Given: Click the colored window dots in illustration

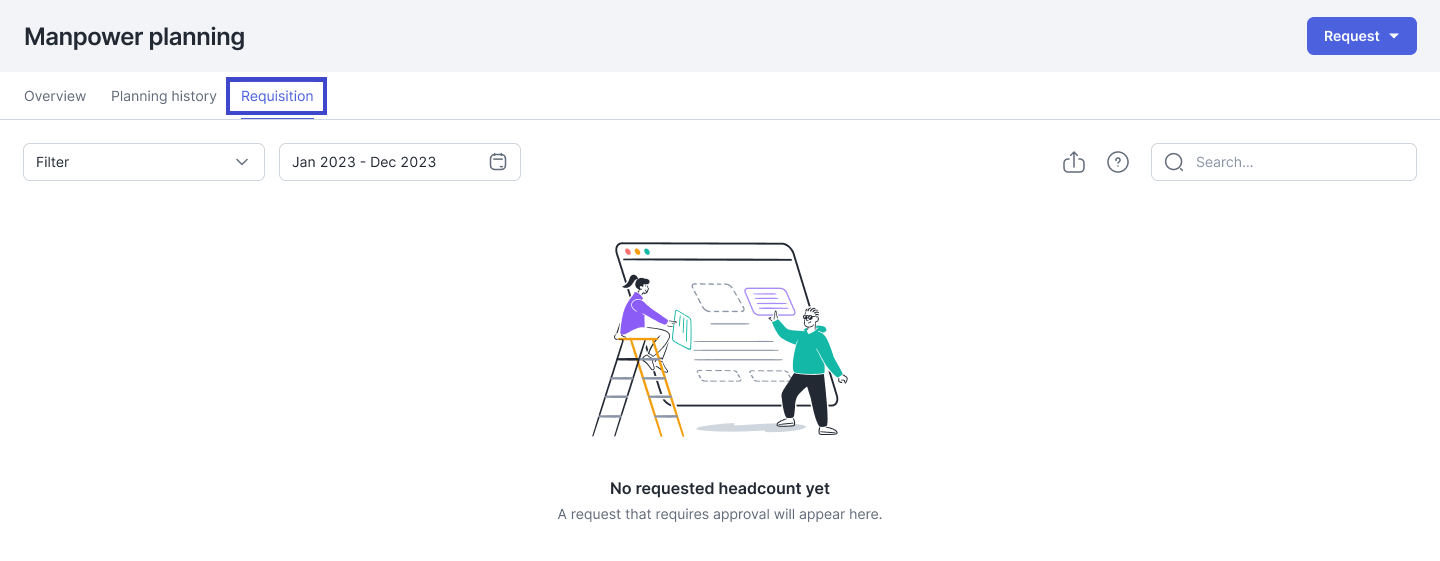Looking at the screenshot, I should [x=636, y=252].
